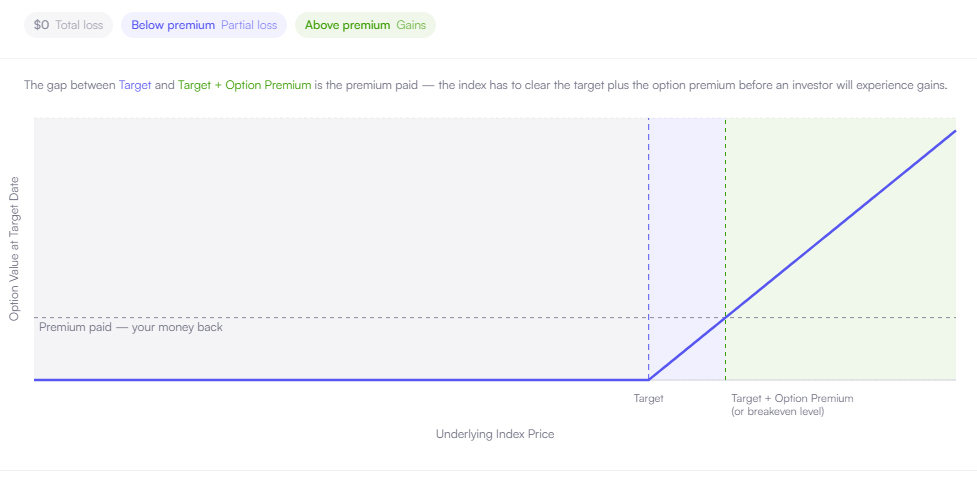This screenshot has height=486, width=977.
Task: Click the flat payoff line segment at zero
Action: pyautogui.click(x=341, y=379)
